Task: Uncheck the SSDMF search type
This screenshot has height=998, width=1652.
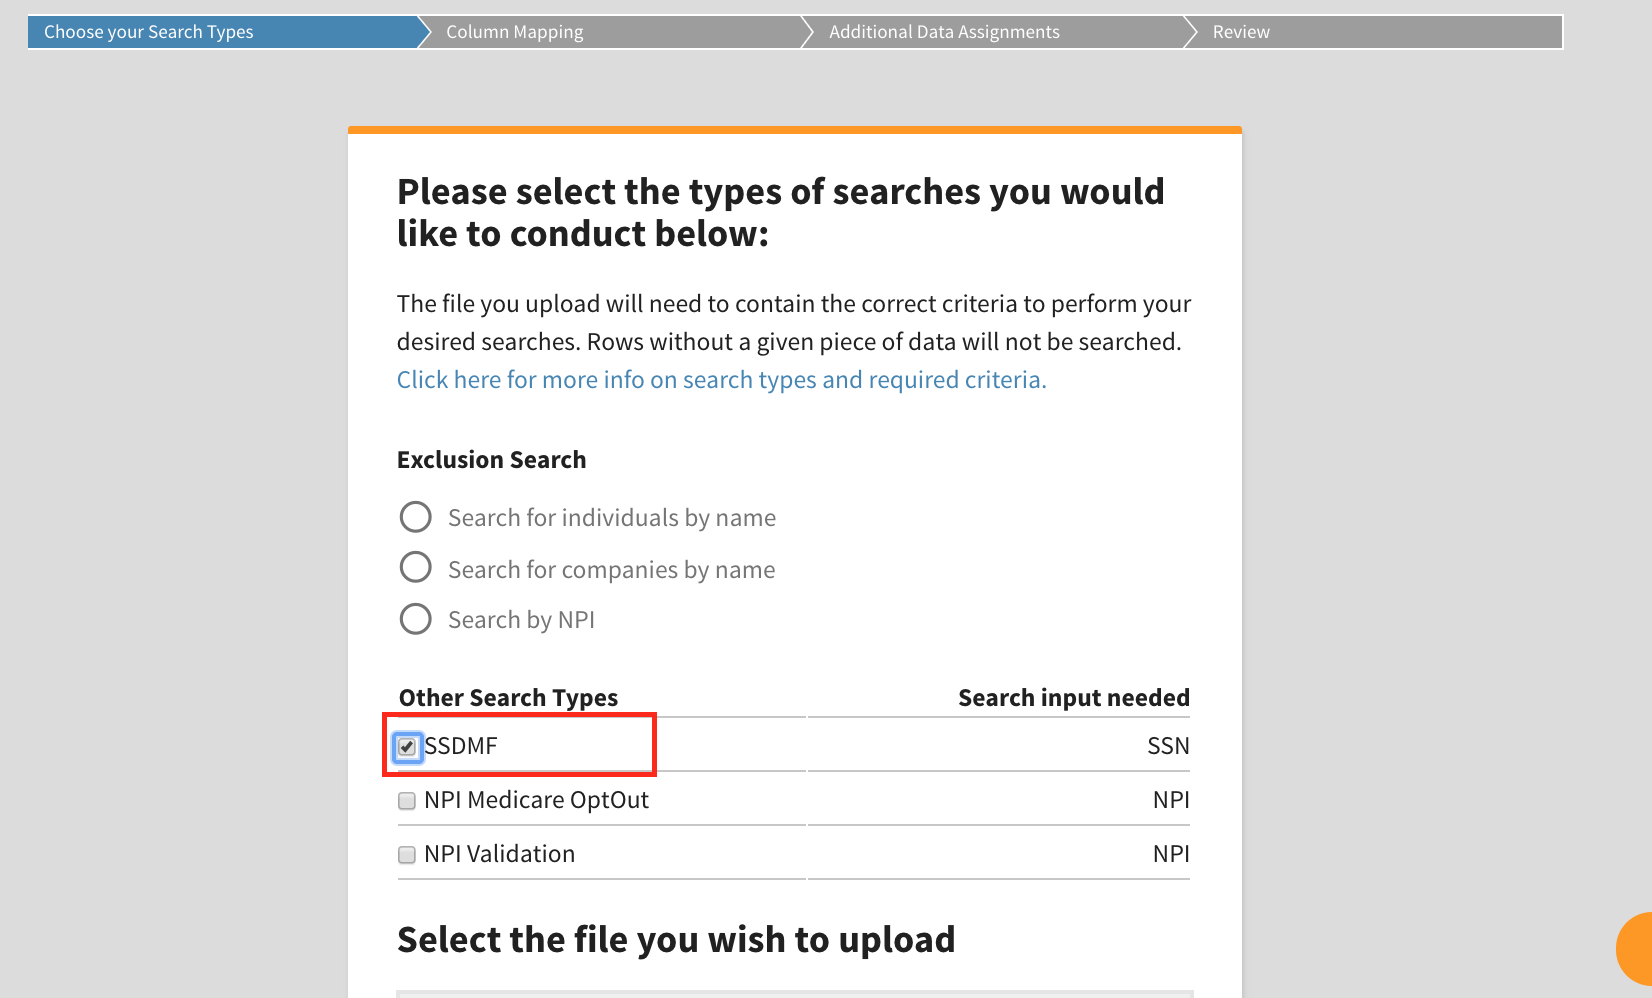Action: tap(406, 746)
